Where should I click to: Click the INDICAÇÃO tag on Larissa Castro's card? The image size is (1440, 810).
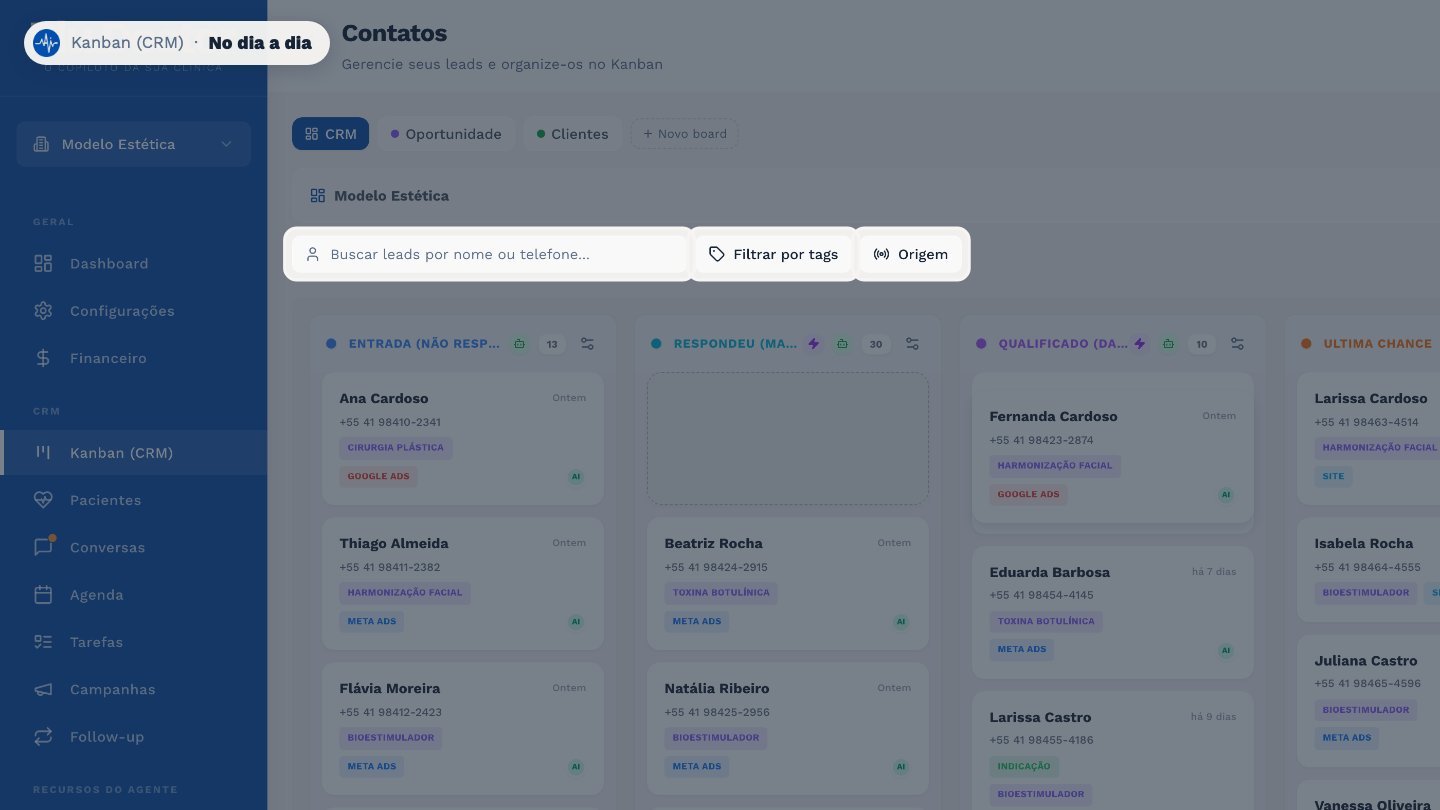click(1024, 767)
